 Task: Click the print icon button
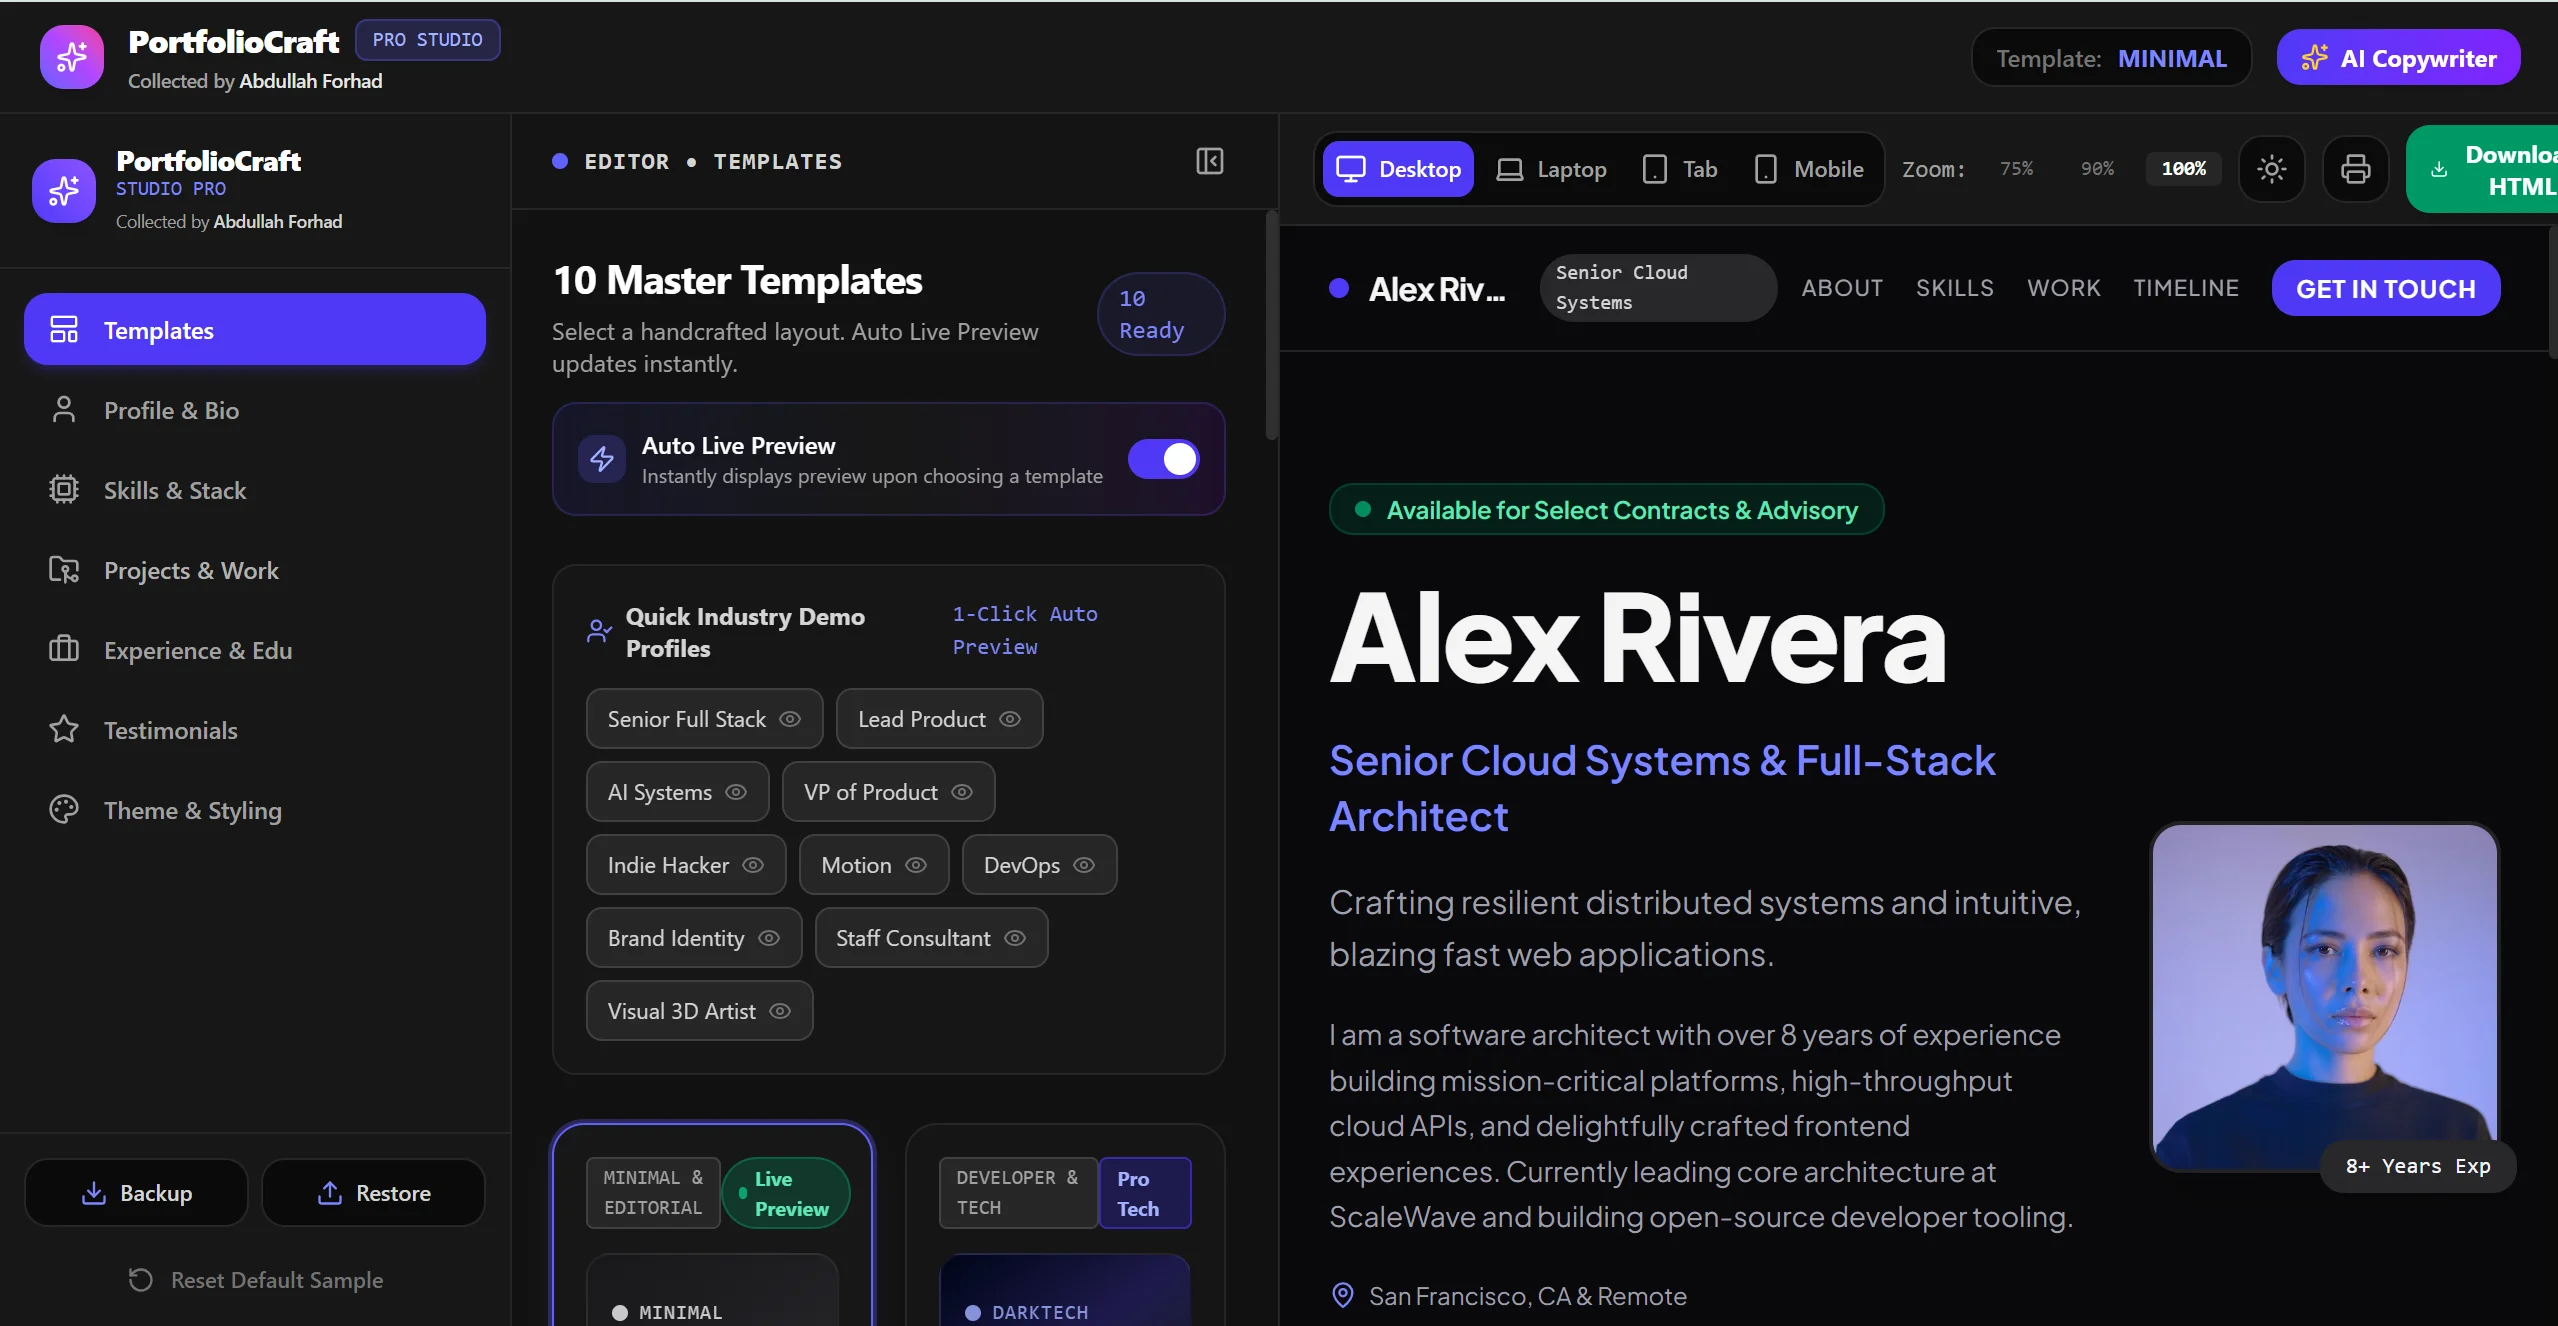pos(2355,169)
